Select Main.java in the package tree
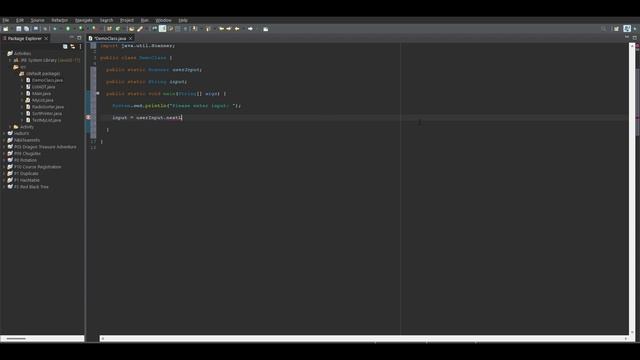 click(x=41, y=93)
